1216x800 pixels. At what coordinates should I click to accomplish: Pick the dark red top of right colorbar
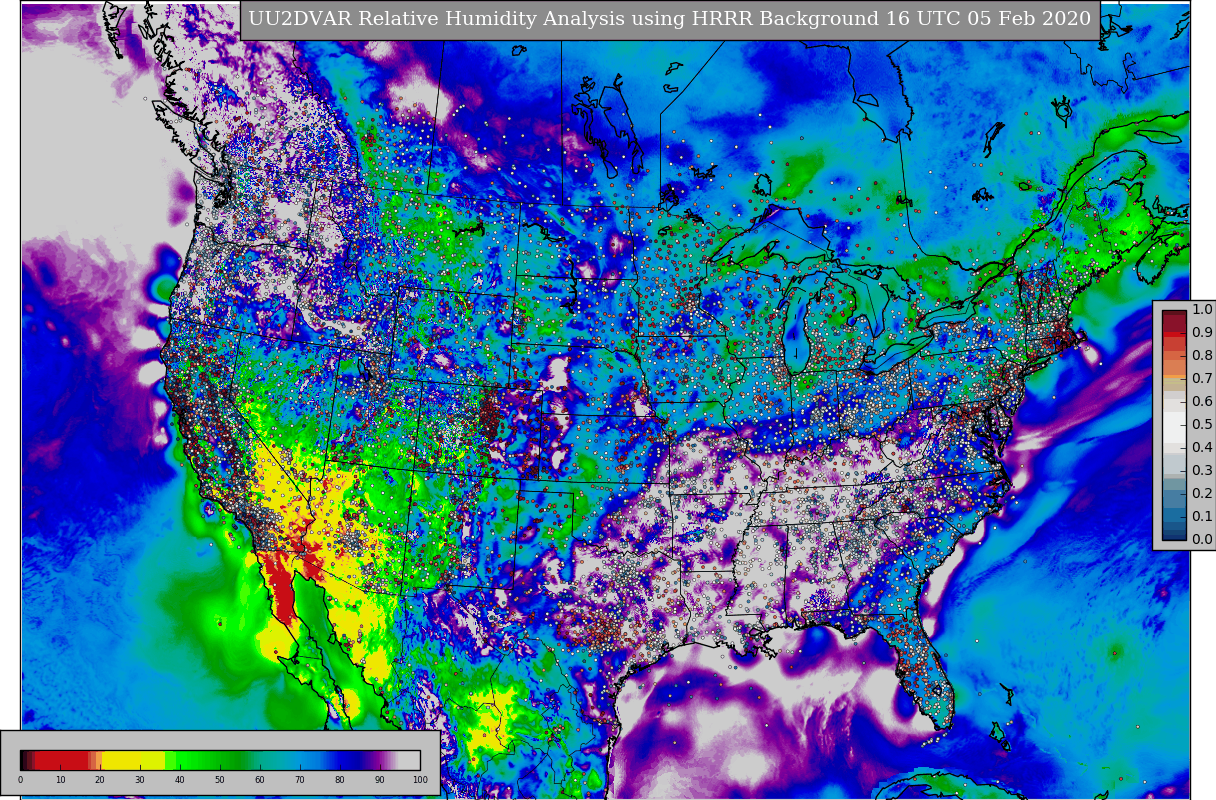pos(1174,321)
